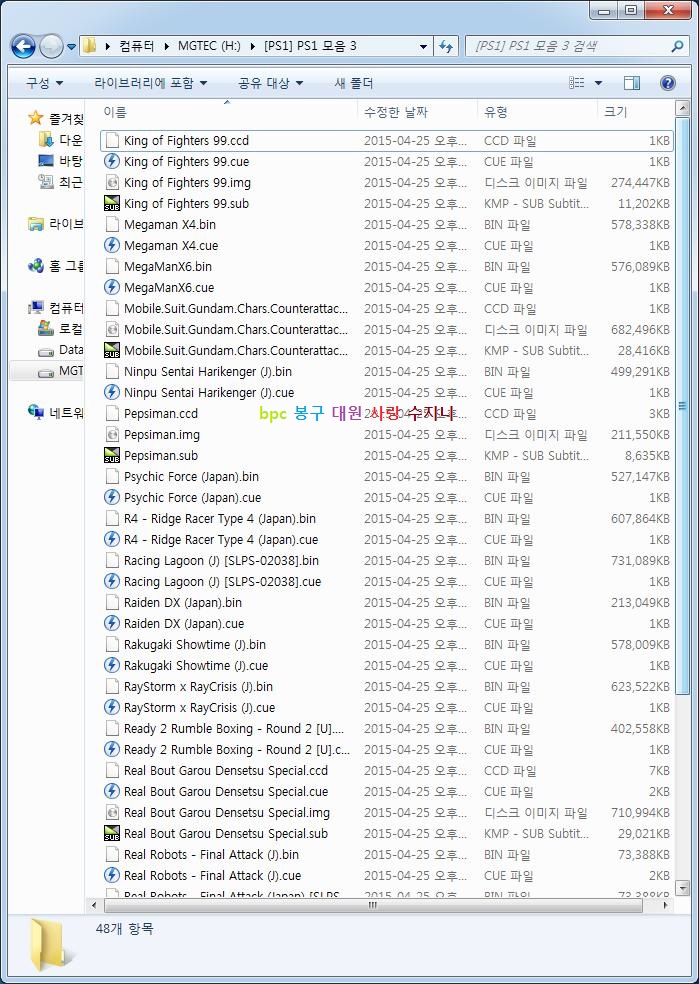The image size is (699, 984).
Task: Click the refresh button beside address bar
Action: [x=446, y=46]
